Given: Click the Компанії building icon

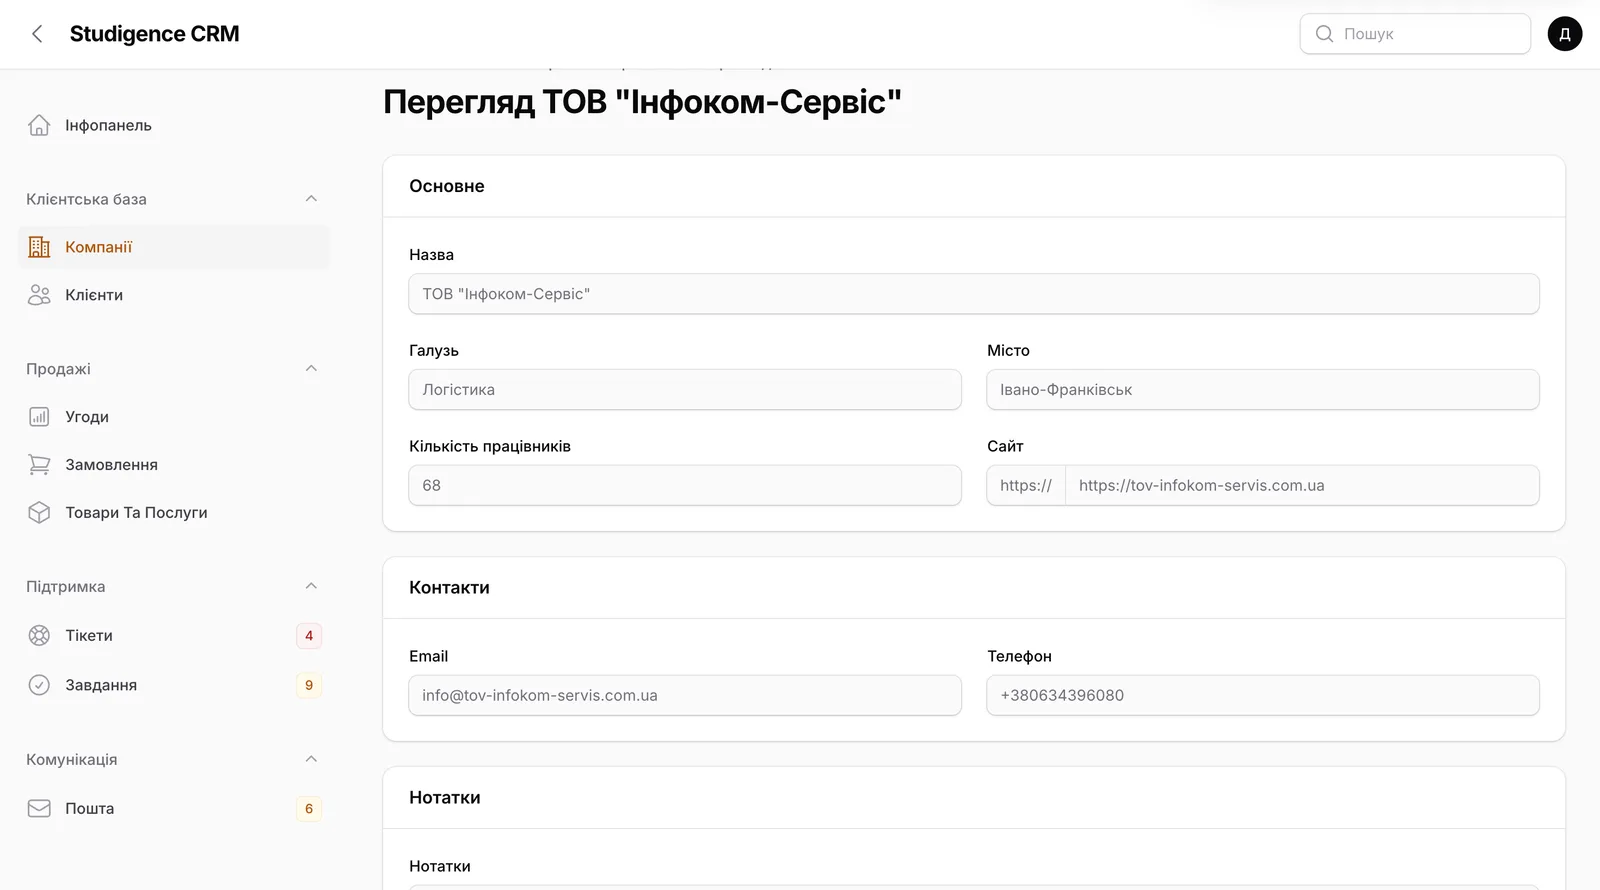Looking at the screenshot, I should pos(39,247).
